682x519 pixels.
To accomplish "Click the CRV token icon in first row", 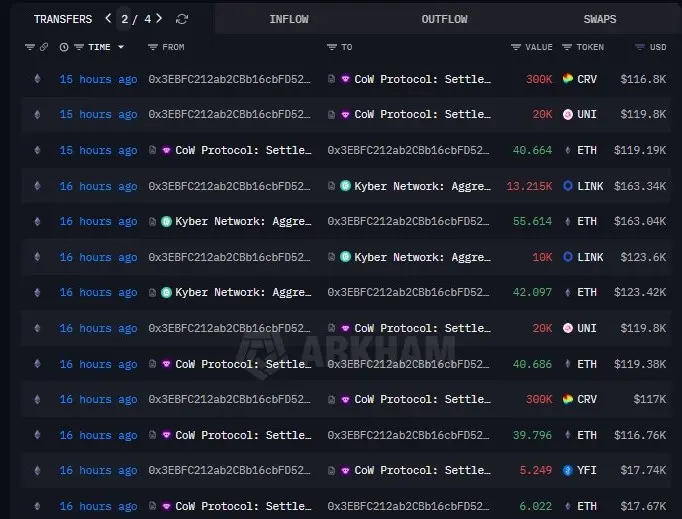I will [568, 79].
